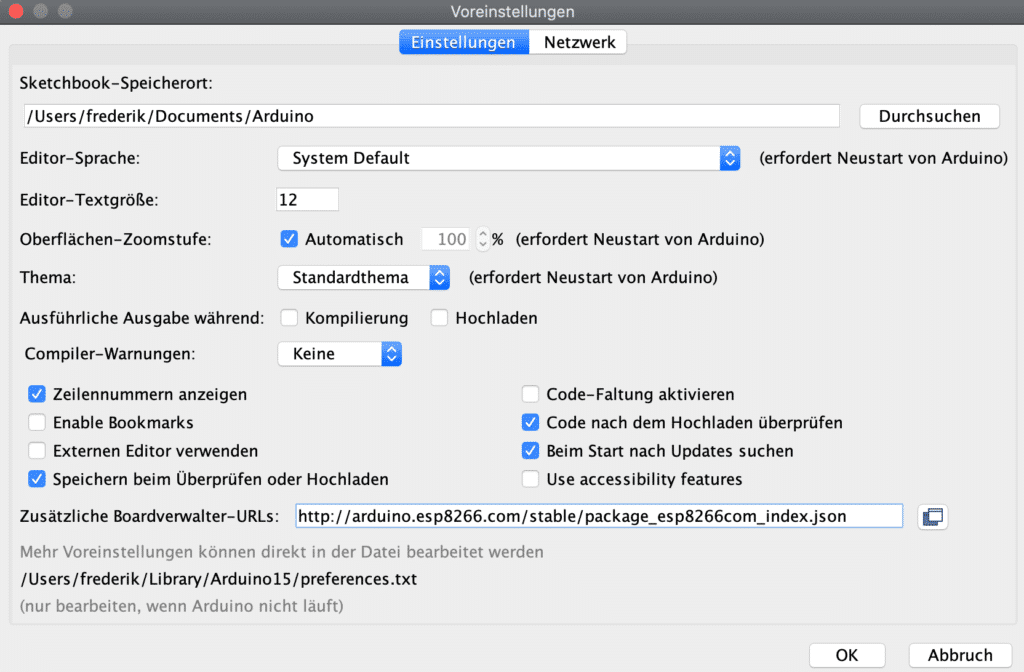
Task: Toggle Speichern beim Überprüfen oder Hochladen
Action: click(37, 479)
